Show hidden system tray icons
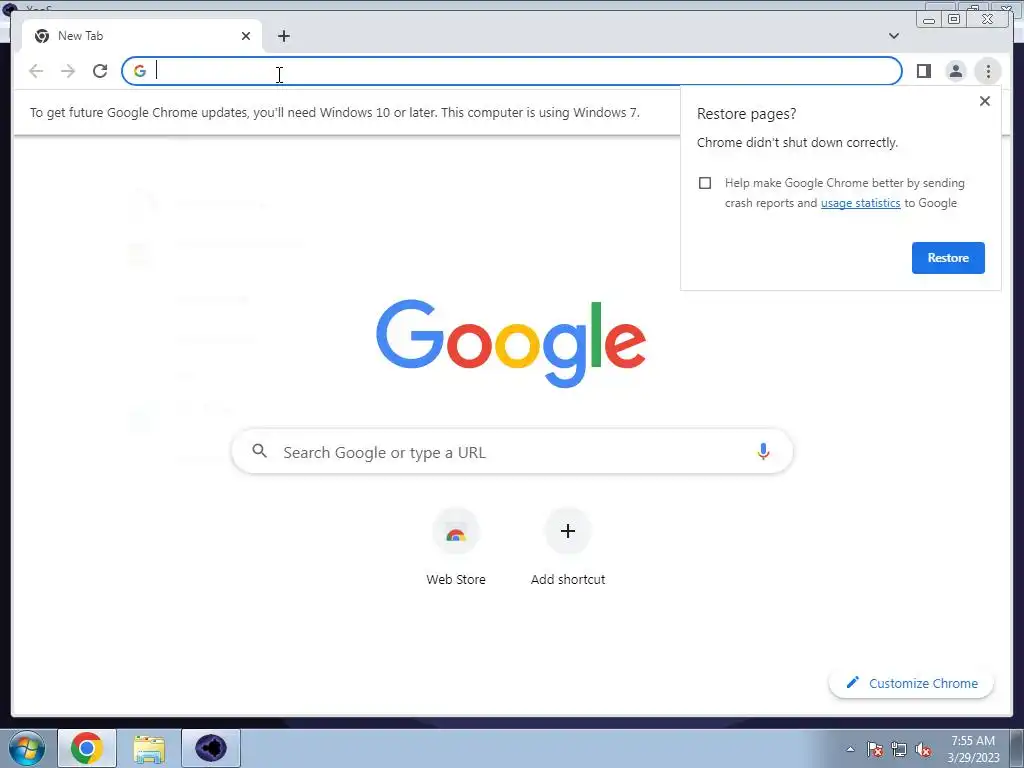The width and height of the screenshot is (1024, 768). point(850,749)
